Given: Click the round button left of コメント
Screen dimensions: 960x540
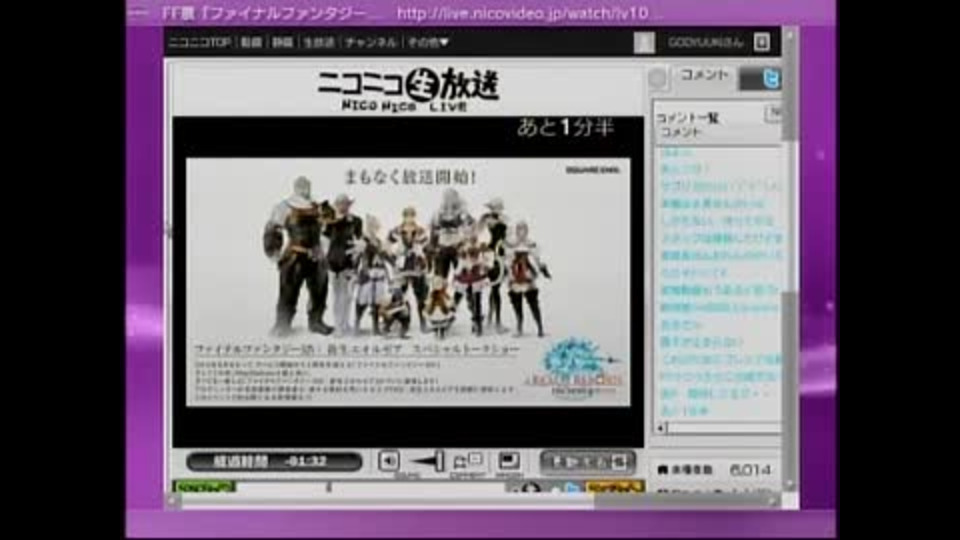Looking at the screenshot, I should coord(658,78).
